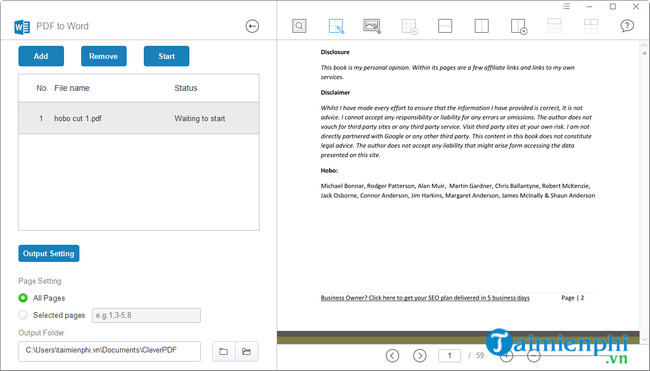Click the preview scrollbar up arrow
The image size is (650, 371).
click(644, 46)
